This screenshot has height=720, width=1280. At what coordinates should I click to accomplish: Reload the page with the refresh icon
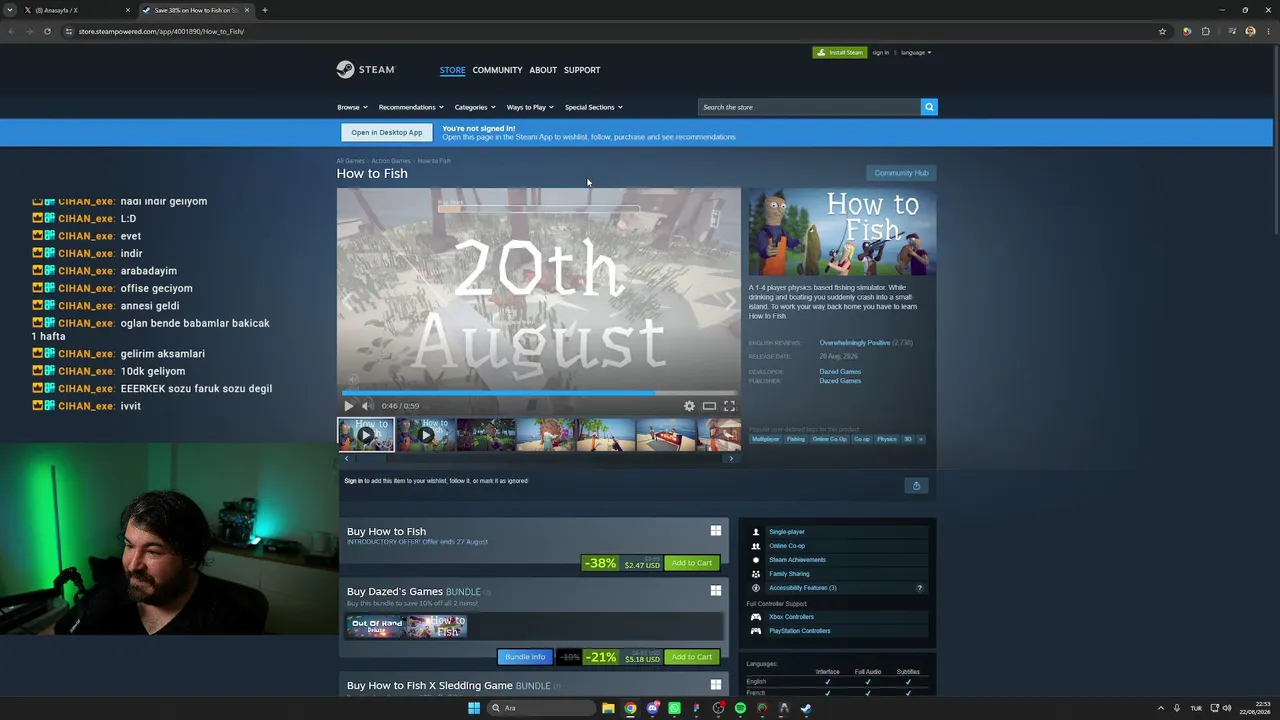point(47,31)
